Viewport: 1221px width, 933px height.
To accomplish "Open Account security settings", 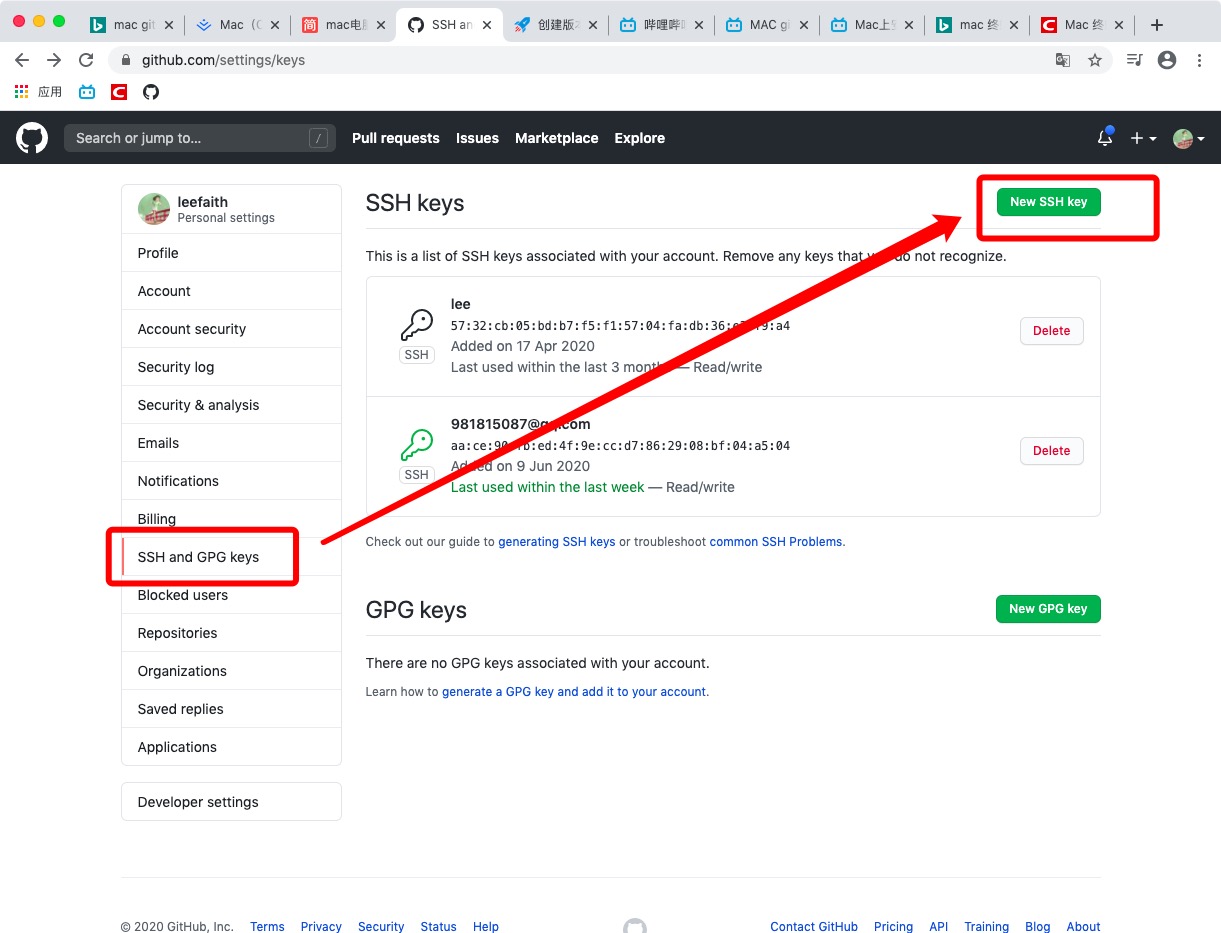I will click(231, 329).
